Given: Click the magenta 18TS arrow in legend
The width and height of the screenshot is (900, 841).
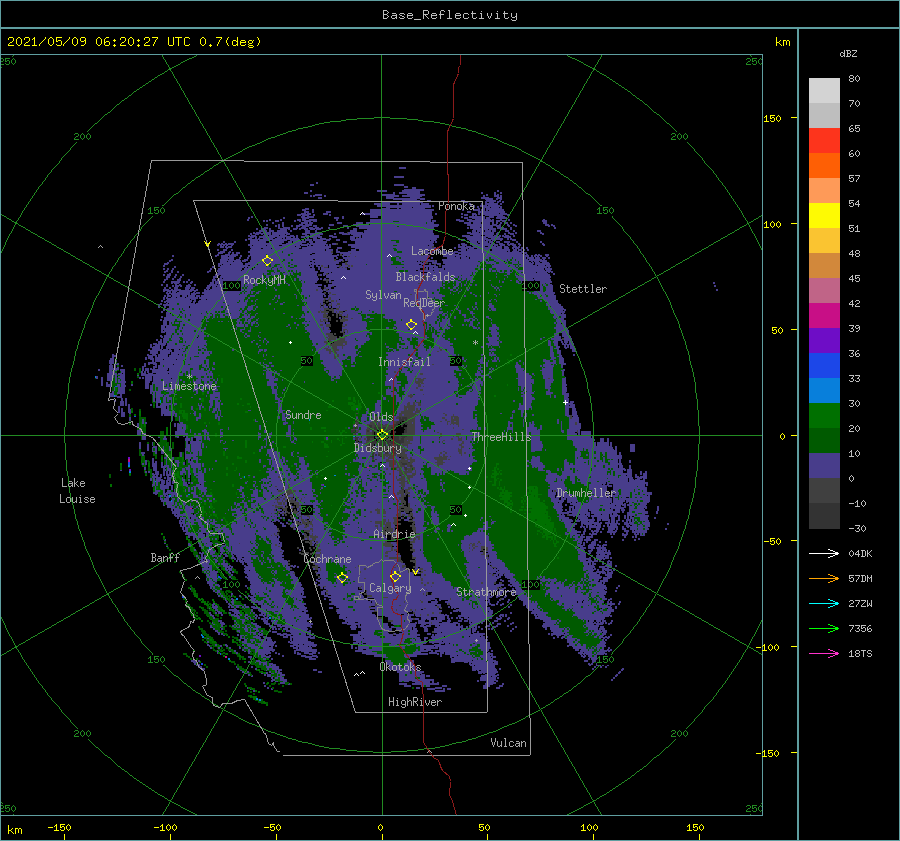Looking at the screenshot, I should coord(824,653).
